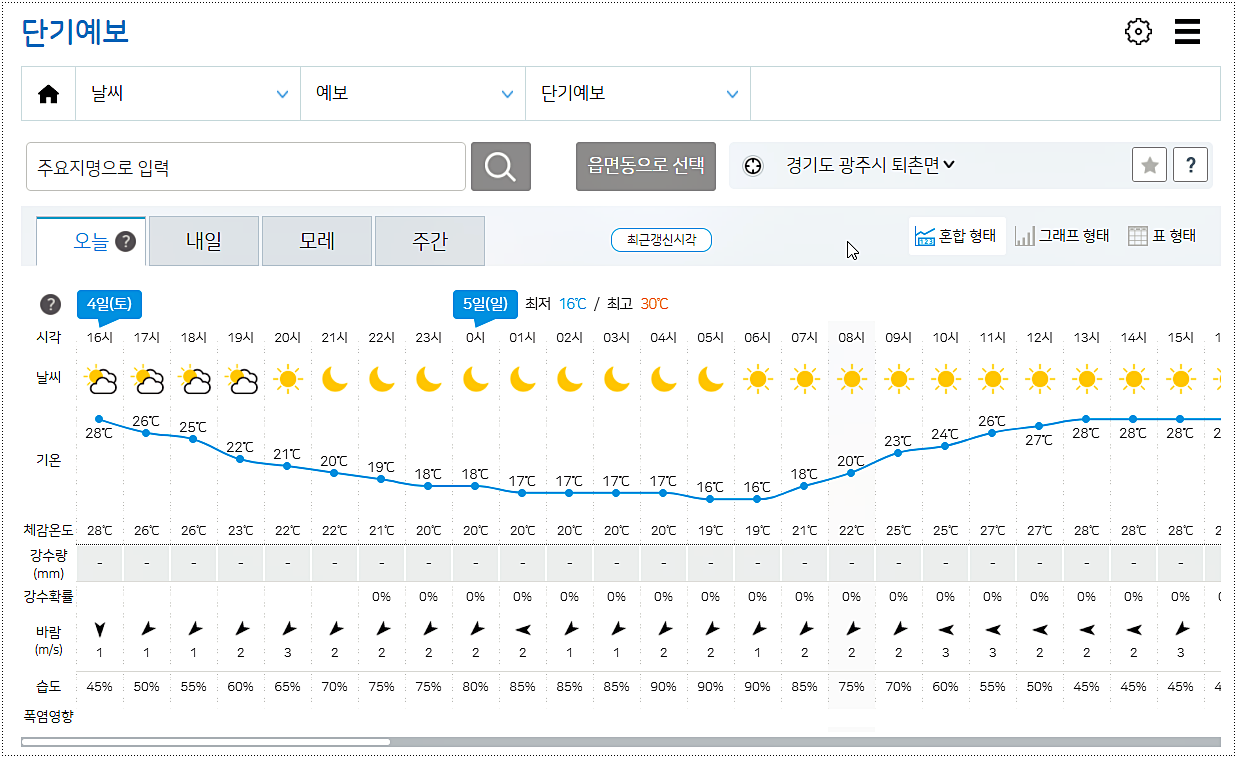Add location to favorites star icon
Screen dimensions: 1237x758
click(1150, 165)
